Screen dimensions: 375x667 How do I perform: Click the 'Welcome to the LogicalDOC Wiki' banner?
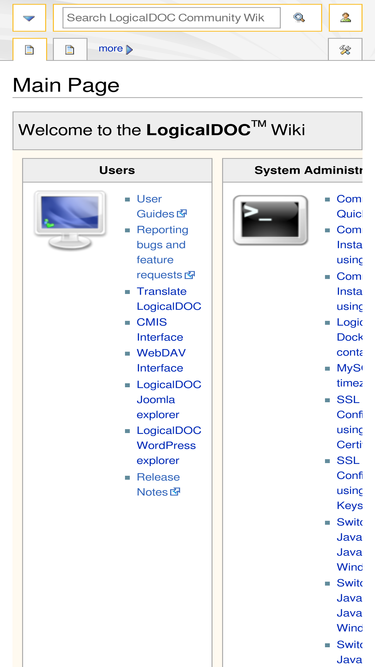(x=188, y=130)
